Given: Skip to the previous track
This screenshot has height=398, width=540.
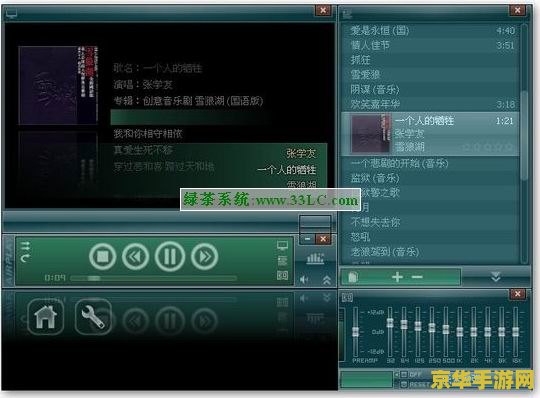Looking at the screenshot, I should (x=136, y=256).
